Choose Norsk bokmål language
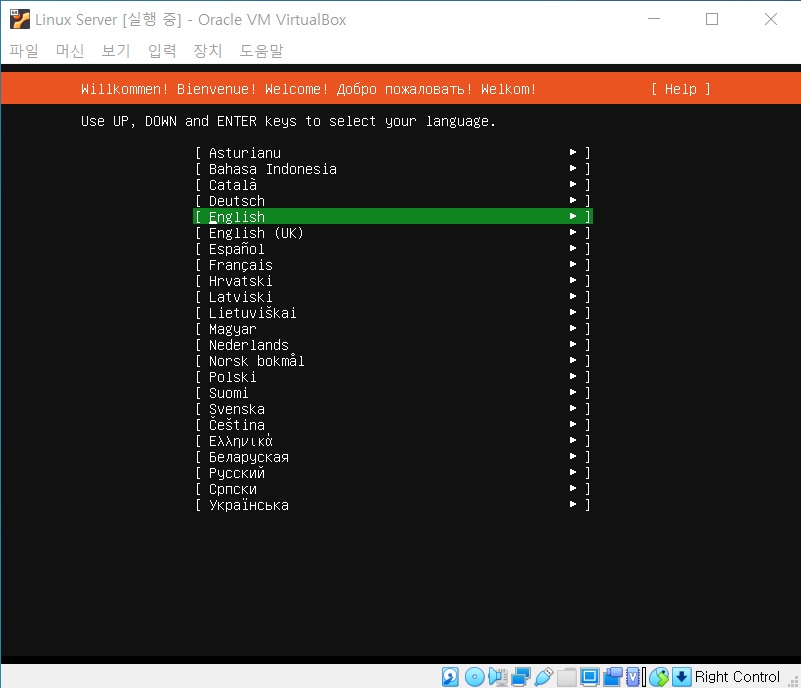This screenshot has width=801, height=688. coord(392,361)
